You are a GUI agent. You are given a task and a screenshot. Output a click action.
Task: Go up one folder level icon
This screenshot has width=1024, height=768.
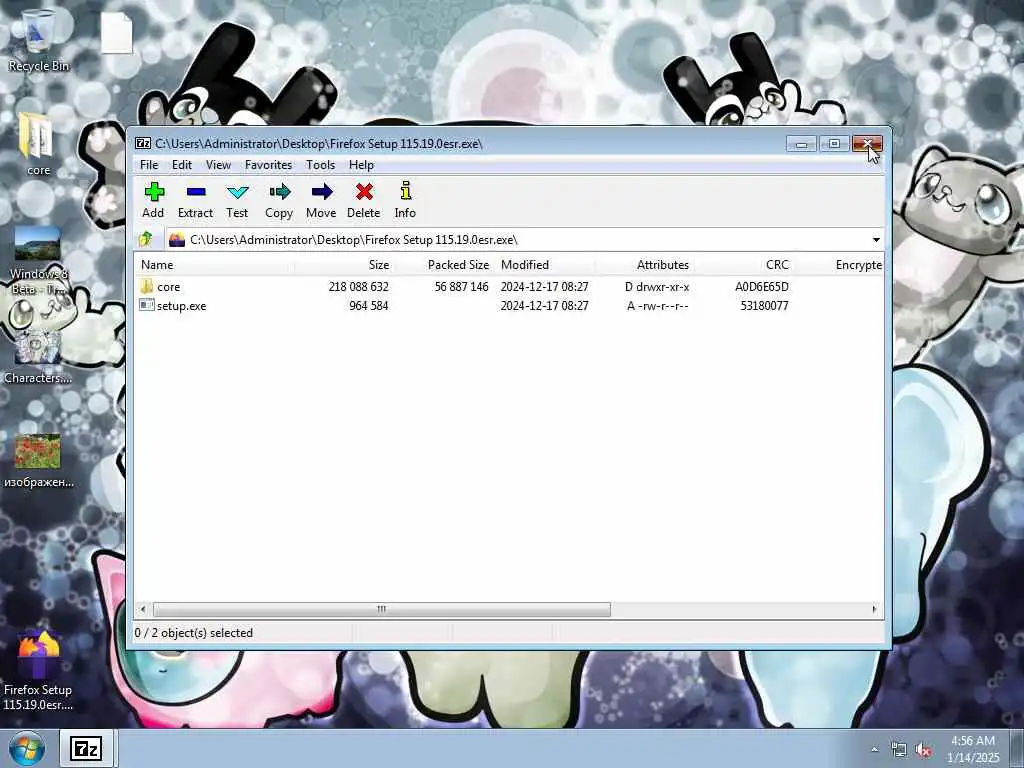146,240
